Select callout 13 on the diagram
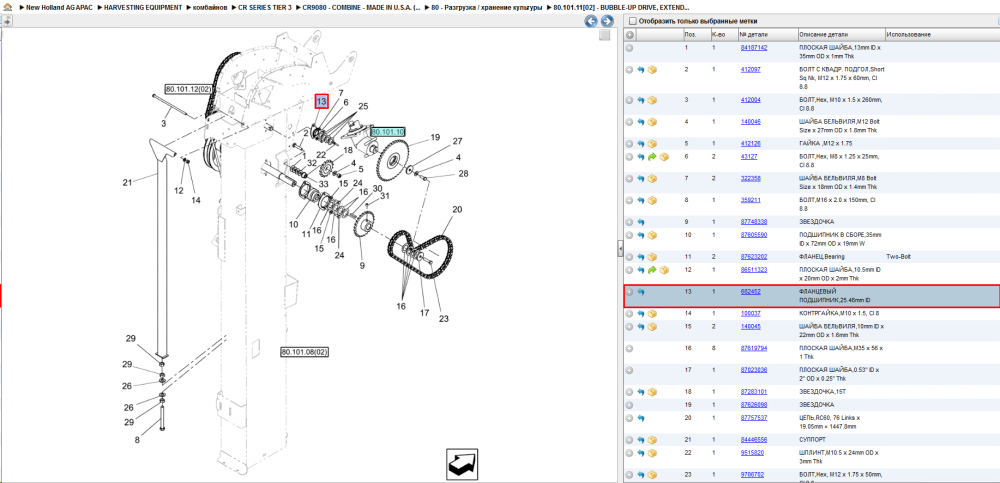1000x483 pixels. click(x=321, y=101)
